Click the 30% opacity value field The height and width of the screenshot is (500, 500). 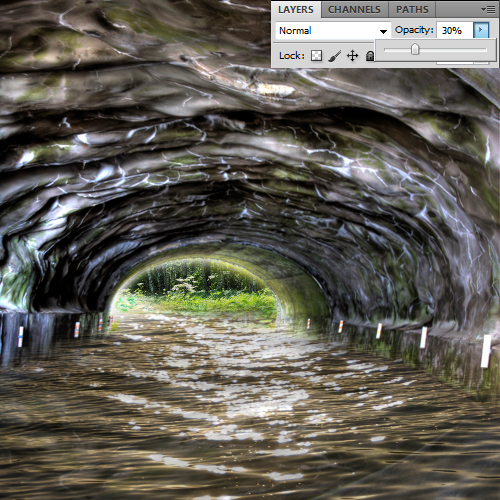[455, 31]
